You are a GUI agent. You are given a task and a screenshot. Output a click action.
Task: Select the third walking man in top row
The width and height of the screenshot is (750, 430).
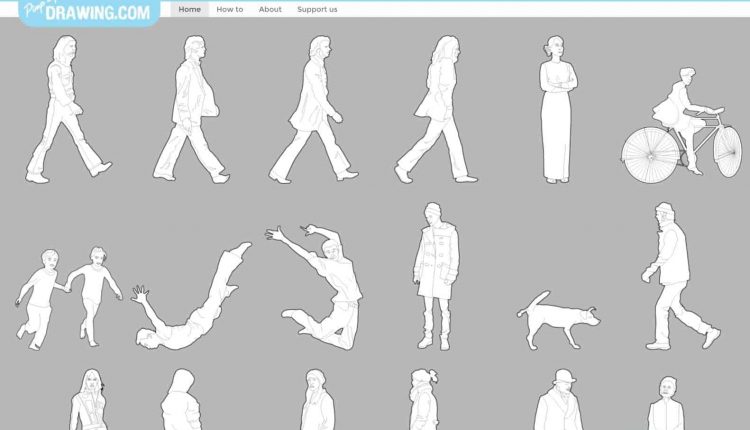[313, 110]
